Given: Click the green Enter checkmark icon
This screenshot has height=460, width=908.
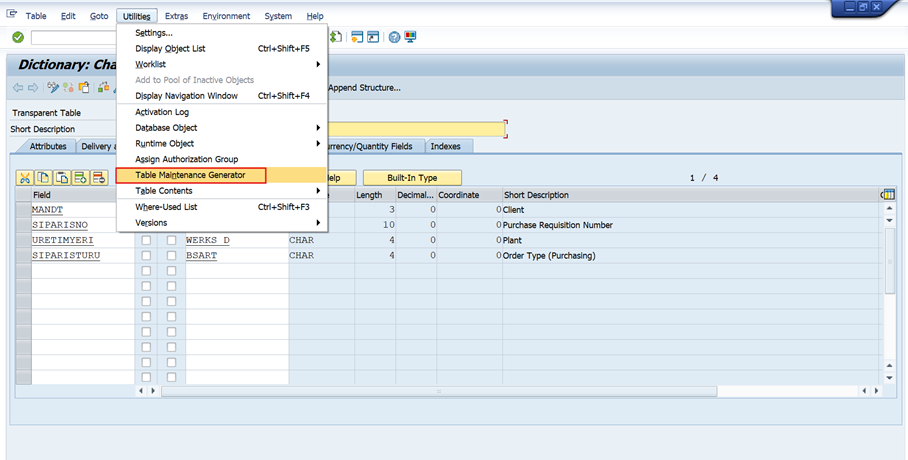Looking at the screenshot, I should pos(18,37).
